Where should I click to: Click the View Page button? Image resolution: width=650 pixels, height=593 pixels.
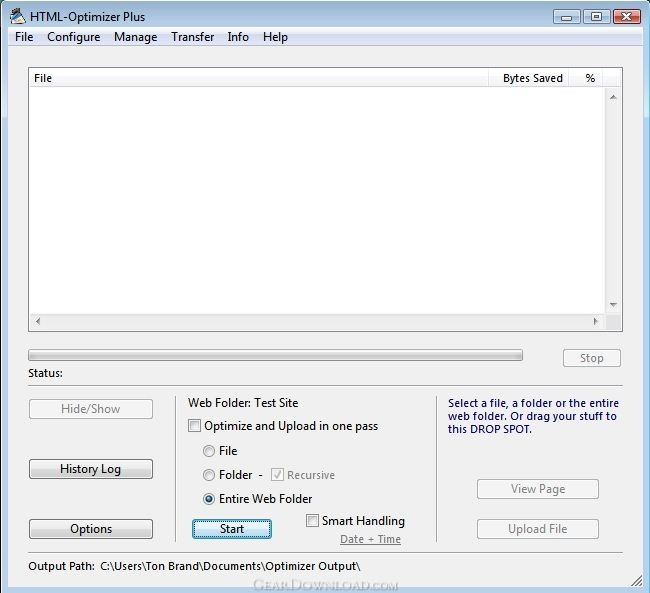coord(538,489)
